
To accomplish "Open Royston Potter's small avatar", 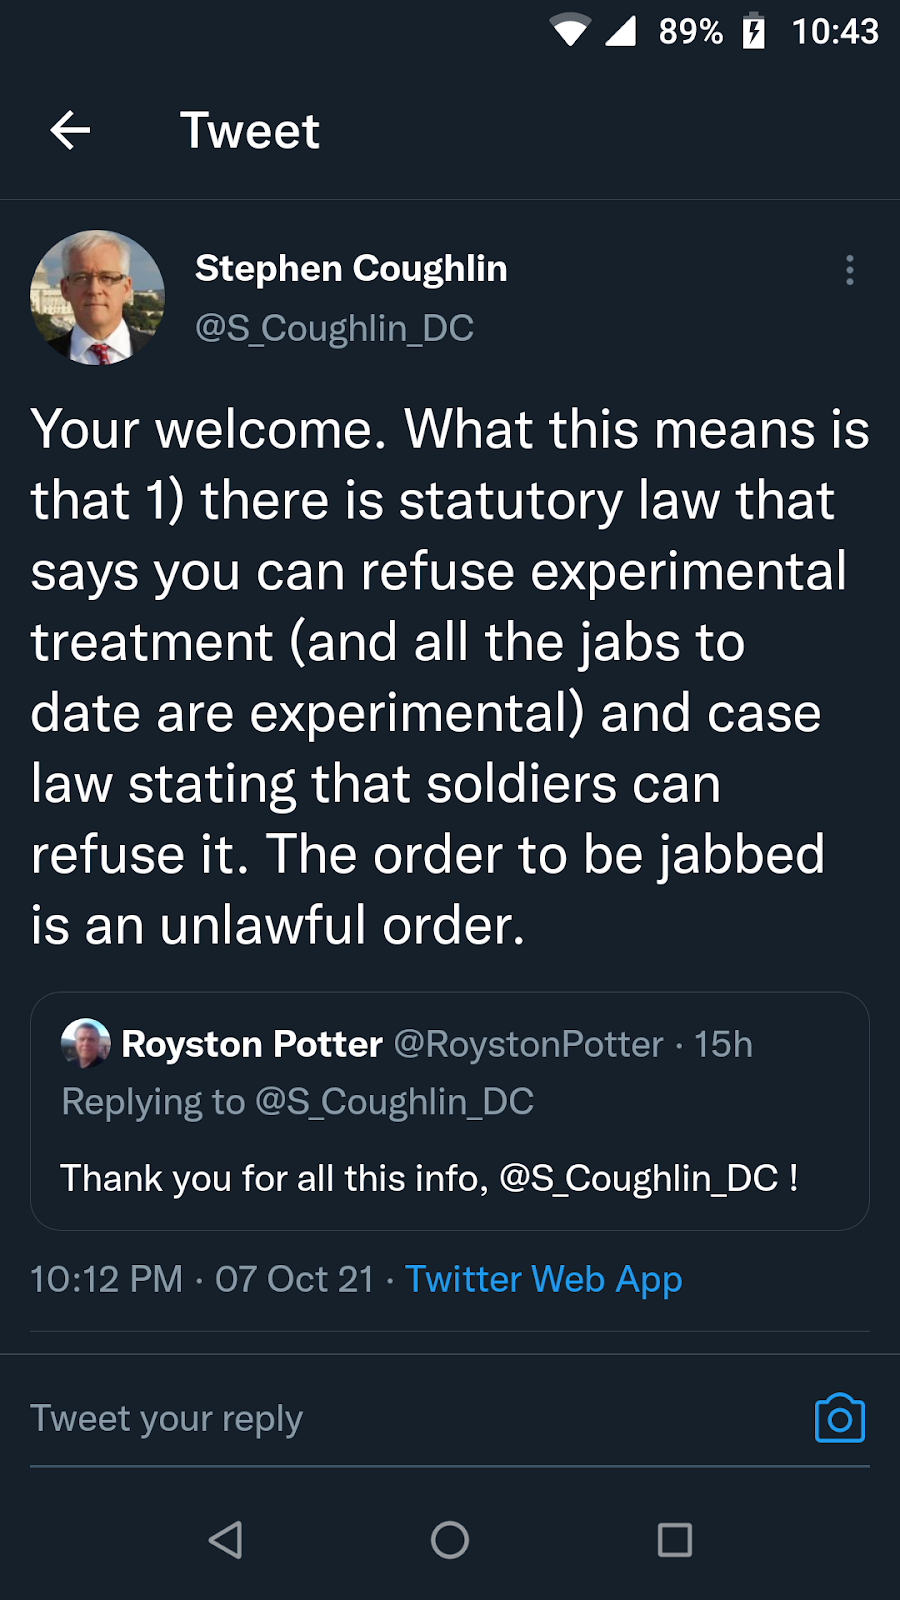I will (85, 1043).
